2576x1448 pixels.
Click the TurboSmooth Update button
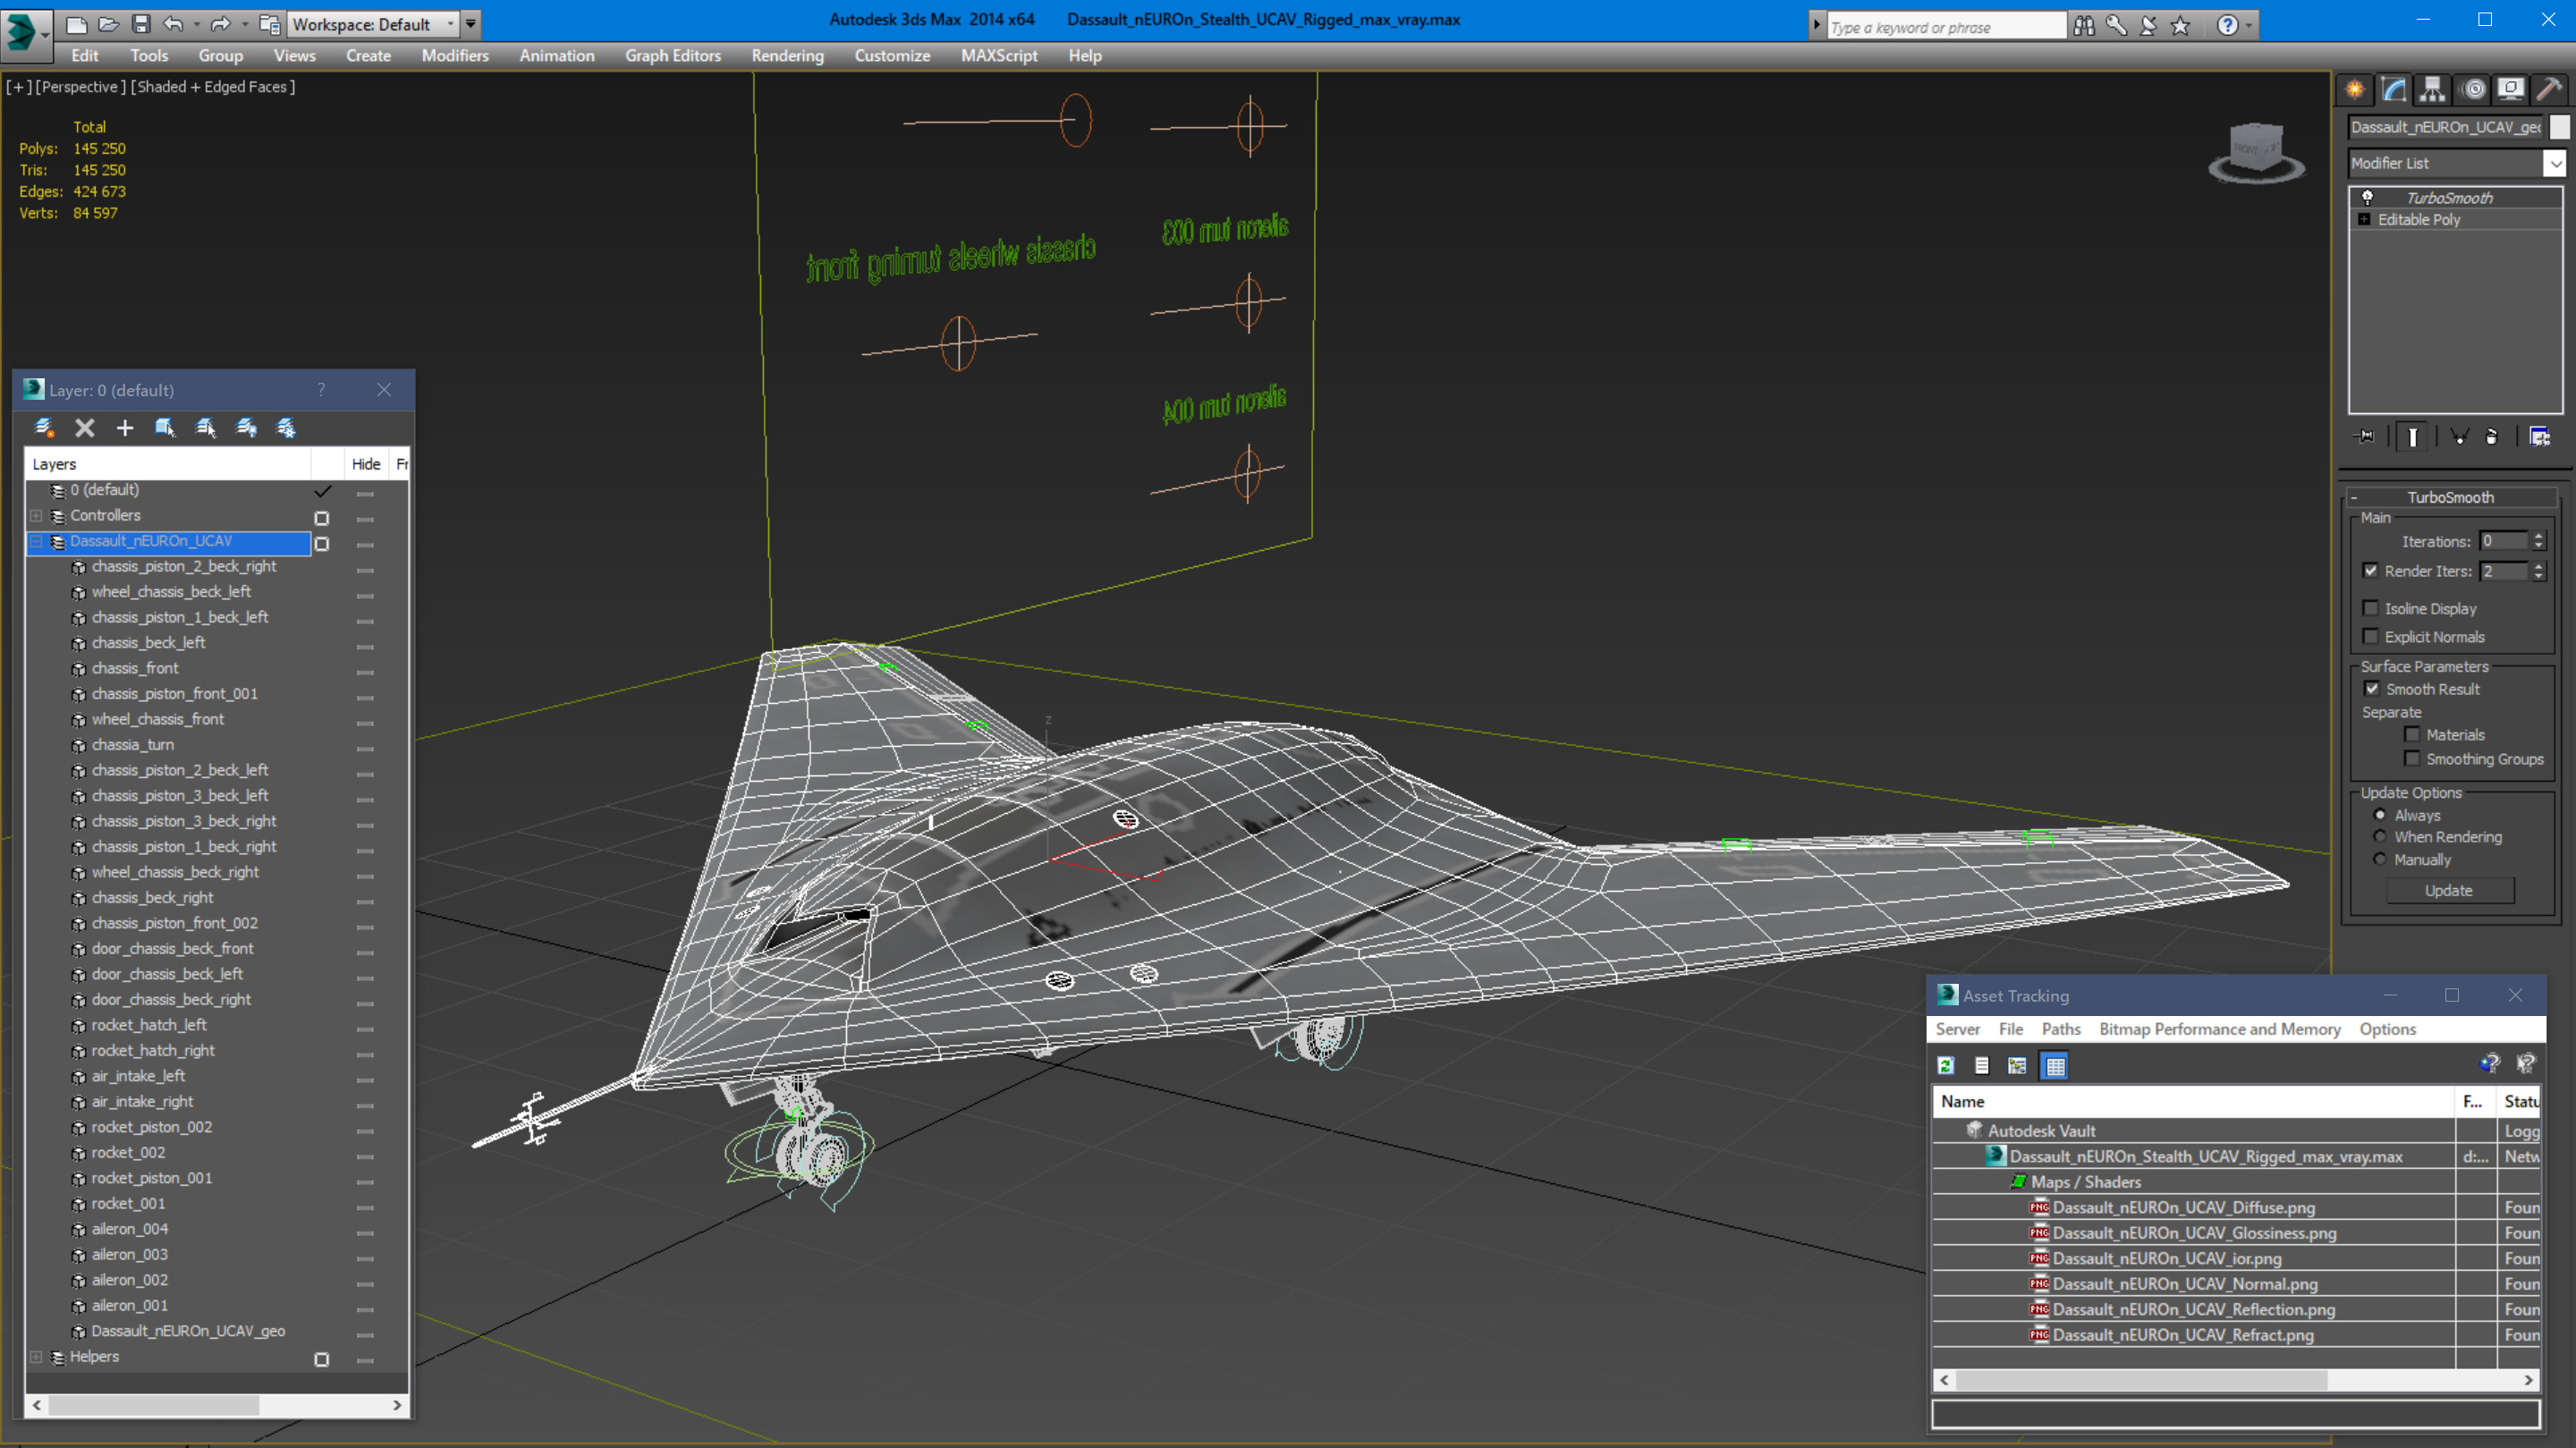[x=2449, y=891]
